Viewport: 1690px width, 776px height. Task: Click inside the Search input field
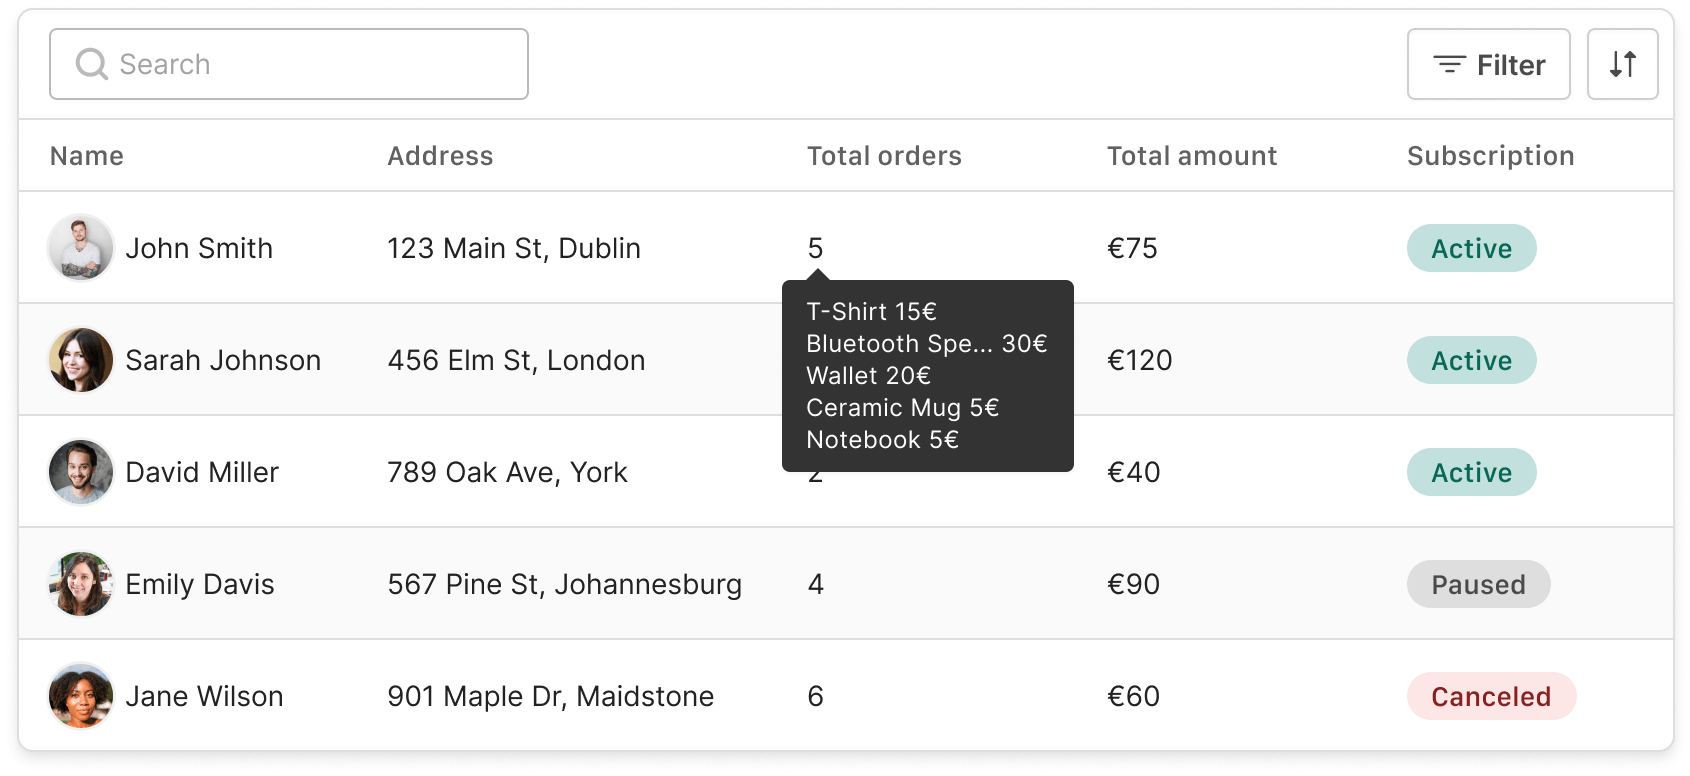tap(310, 65)
